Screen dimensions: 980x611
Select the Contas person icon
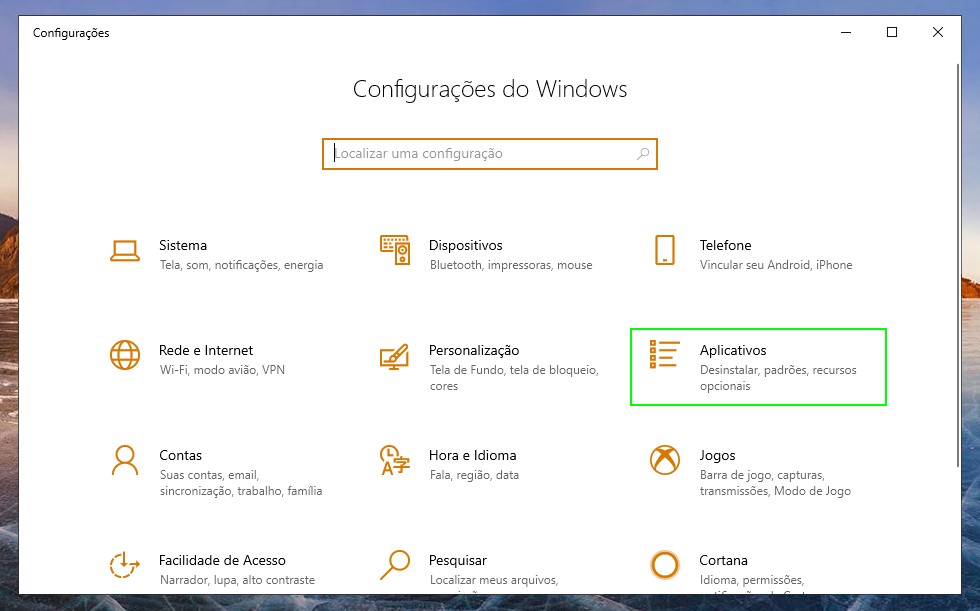click(124, 460)
